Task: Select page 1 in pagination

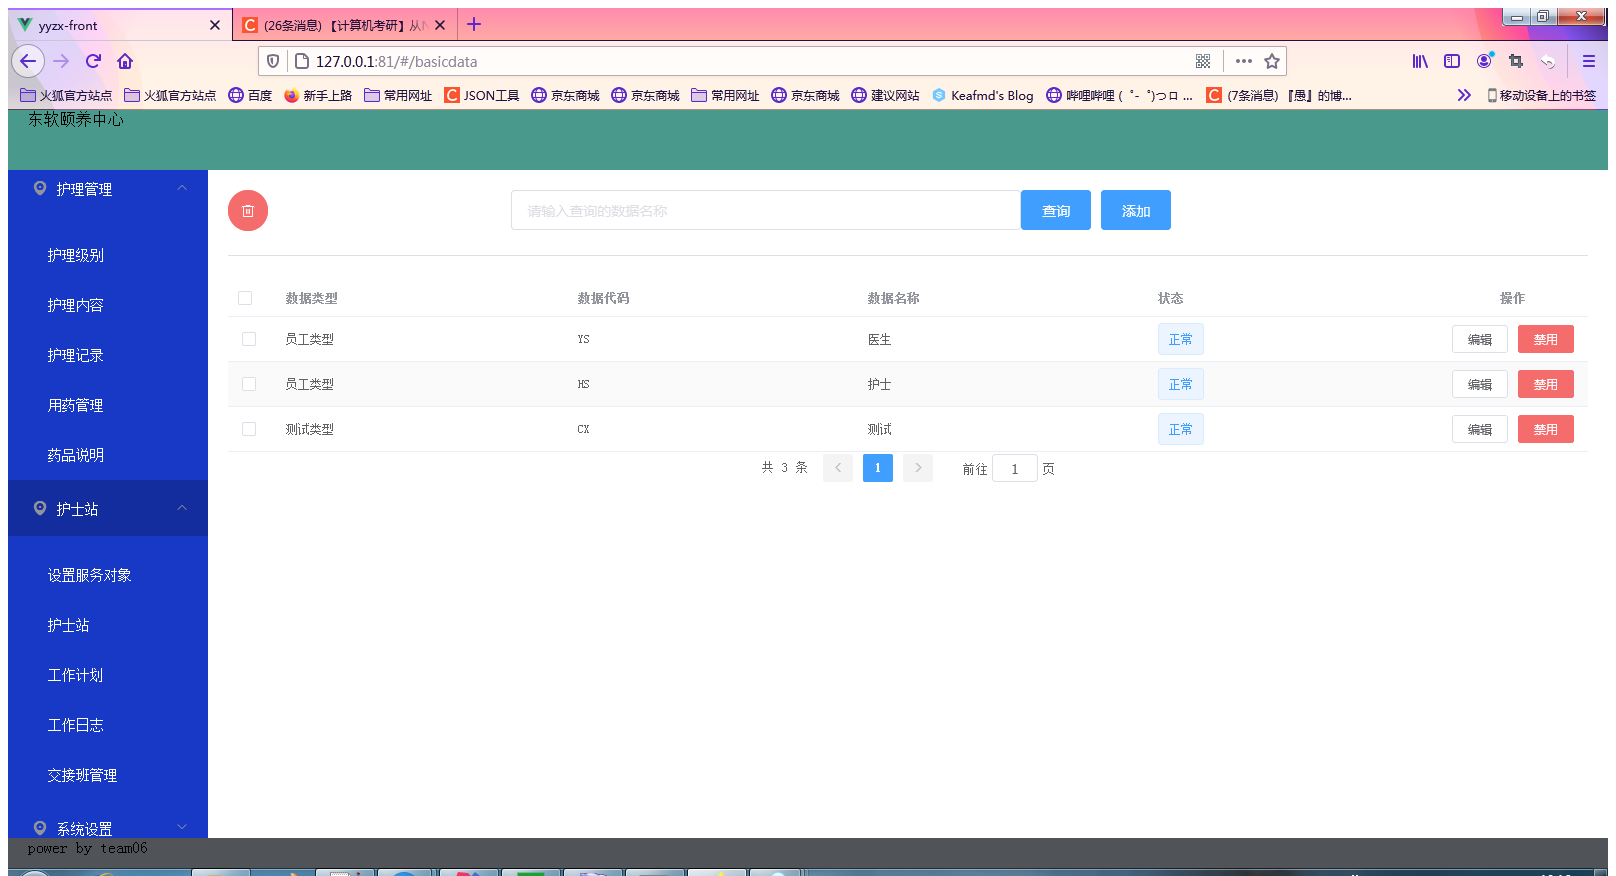Action: (878, 468)
